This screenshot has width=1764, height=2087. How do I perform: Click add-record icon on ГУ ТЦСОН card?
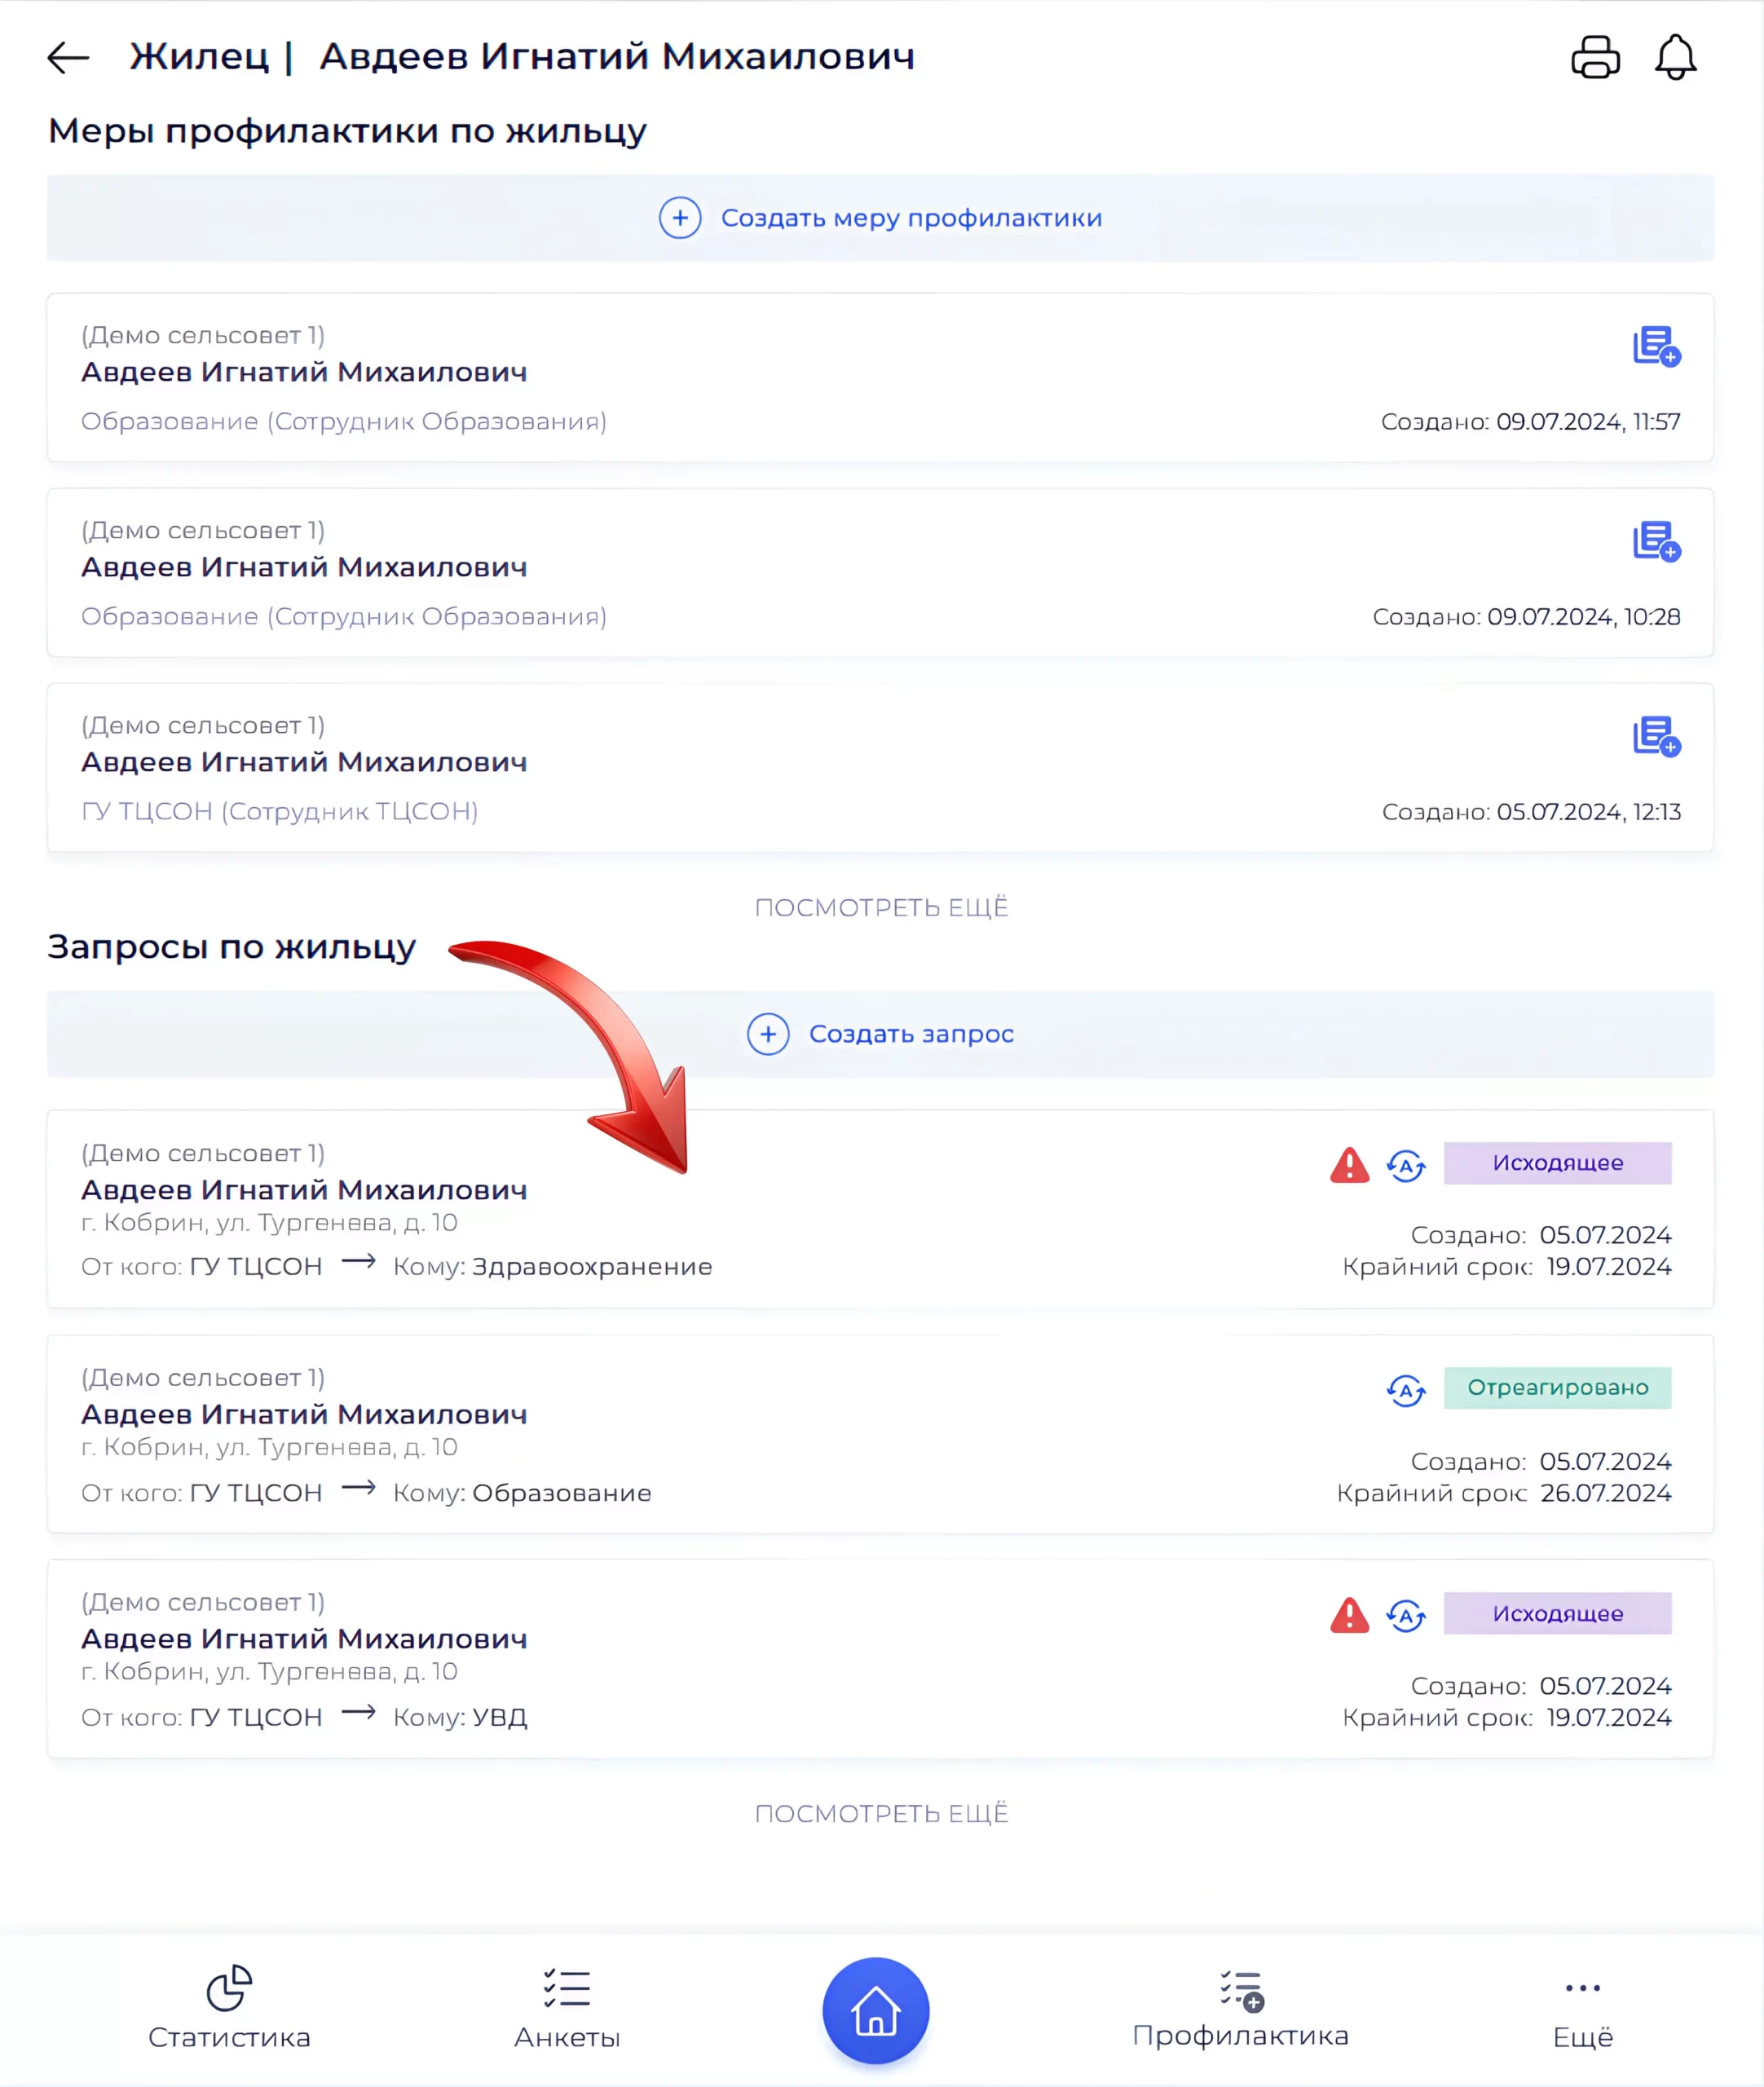[1656, 737]
